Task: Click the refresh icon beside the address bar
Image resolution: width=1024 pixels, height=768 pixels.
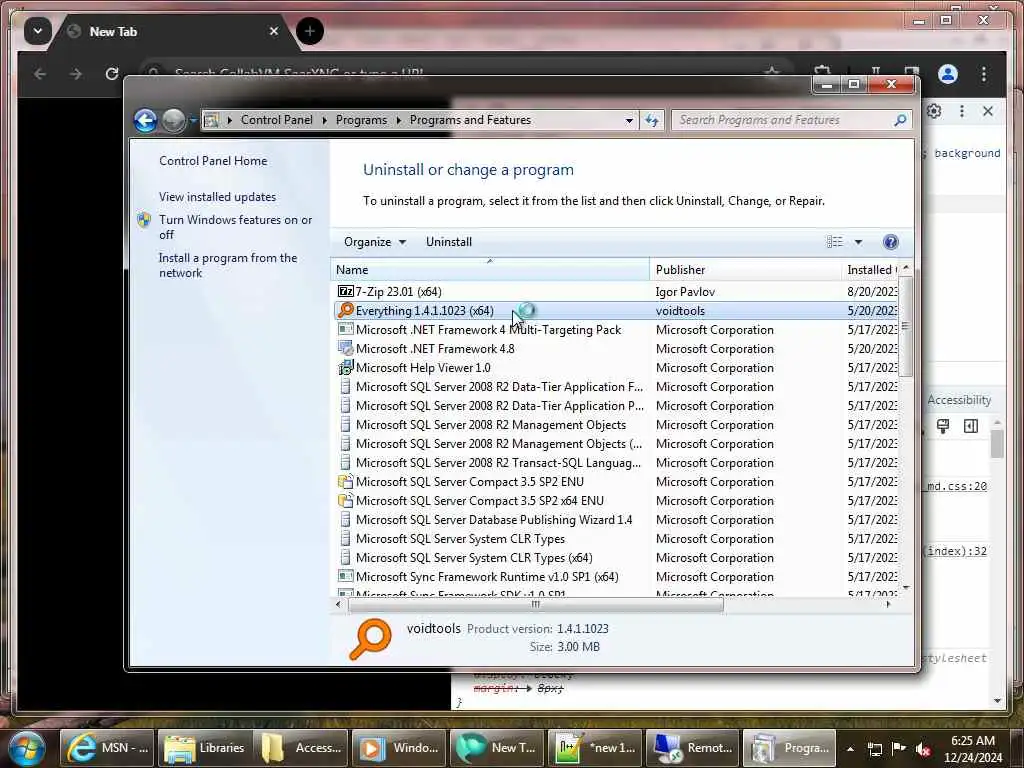Action: (x=651, y=120)
